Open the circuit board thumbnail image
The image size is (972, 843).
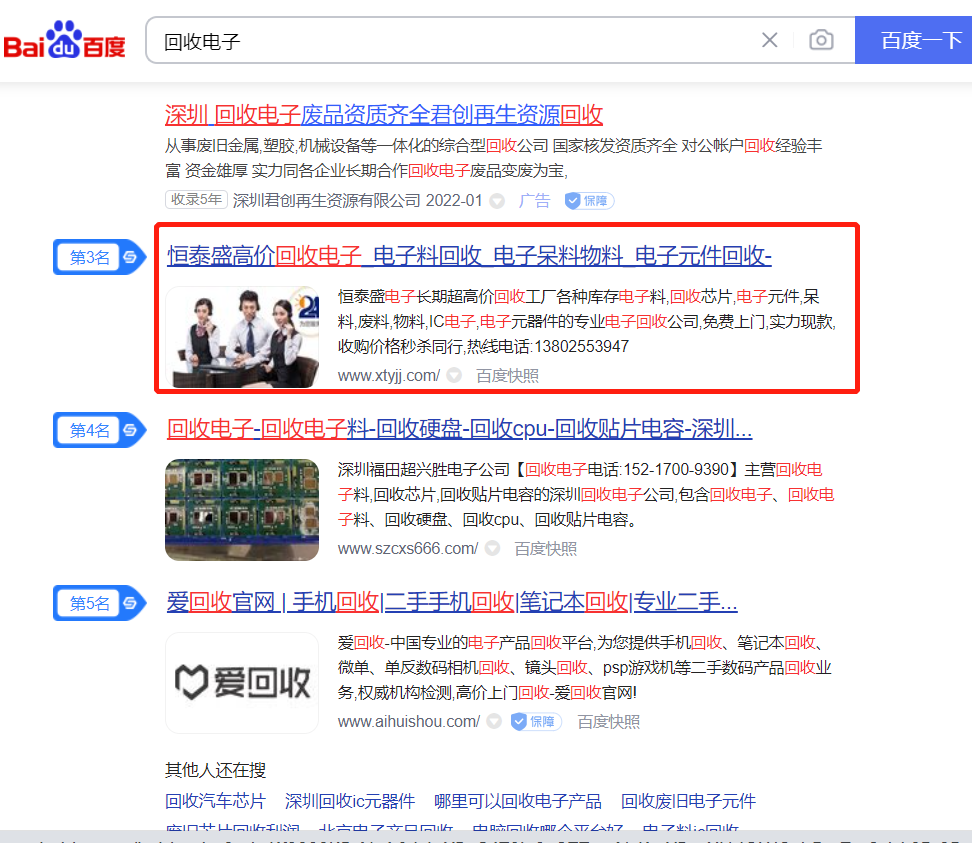tap(242, 510)
